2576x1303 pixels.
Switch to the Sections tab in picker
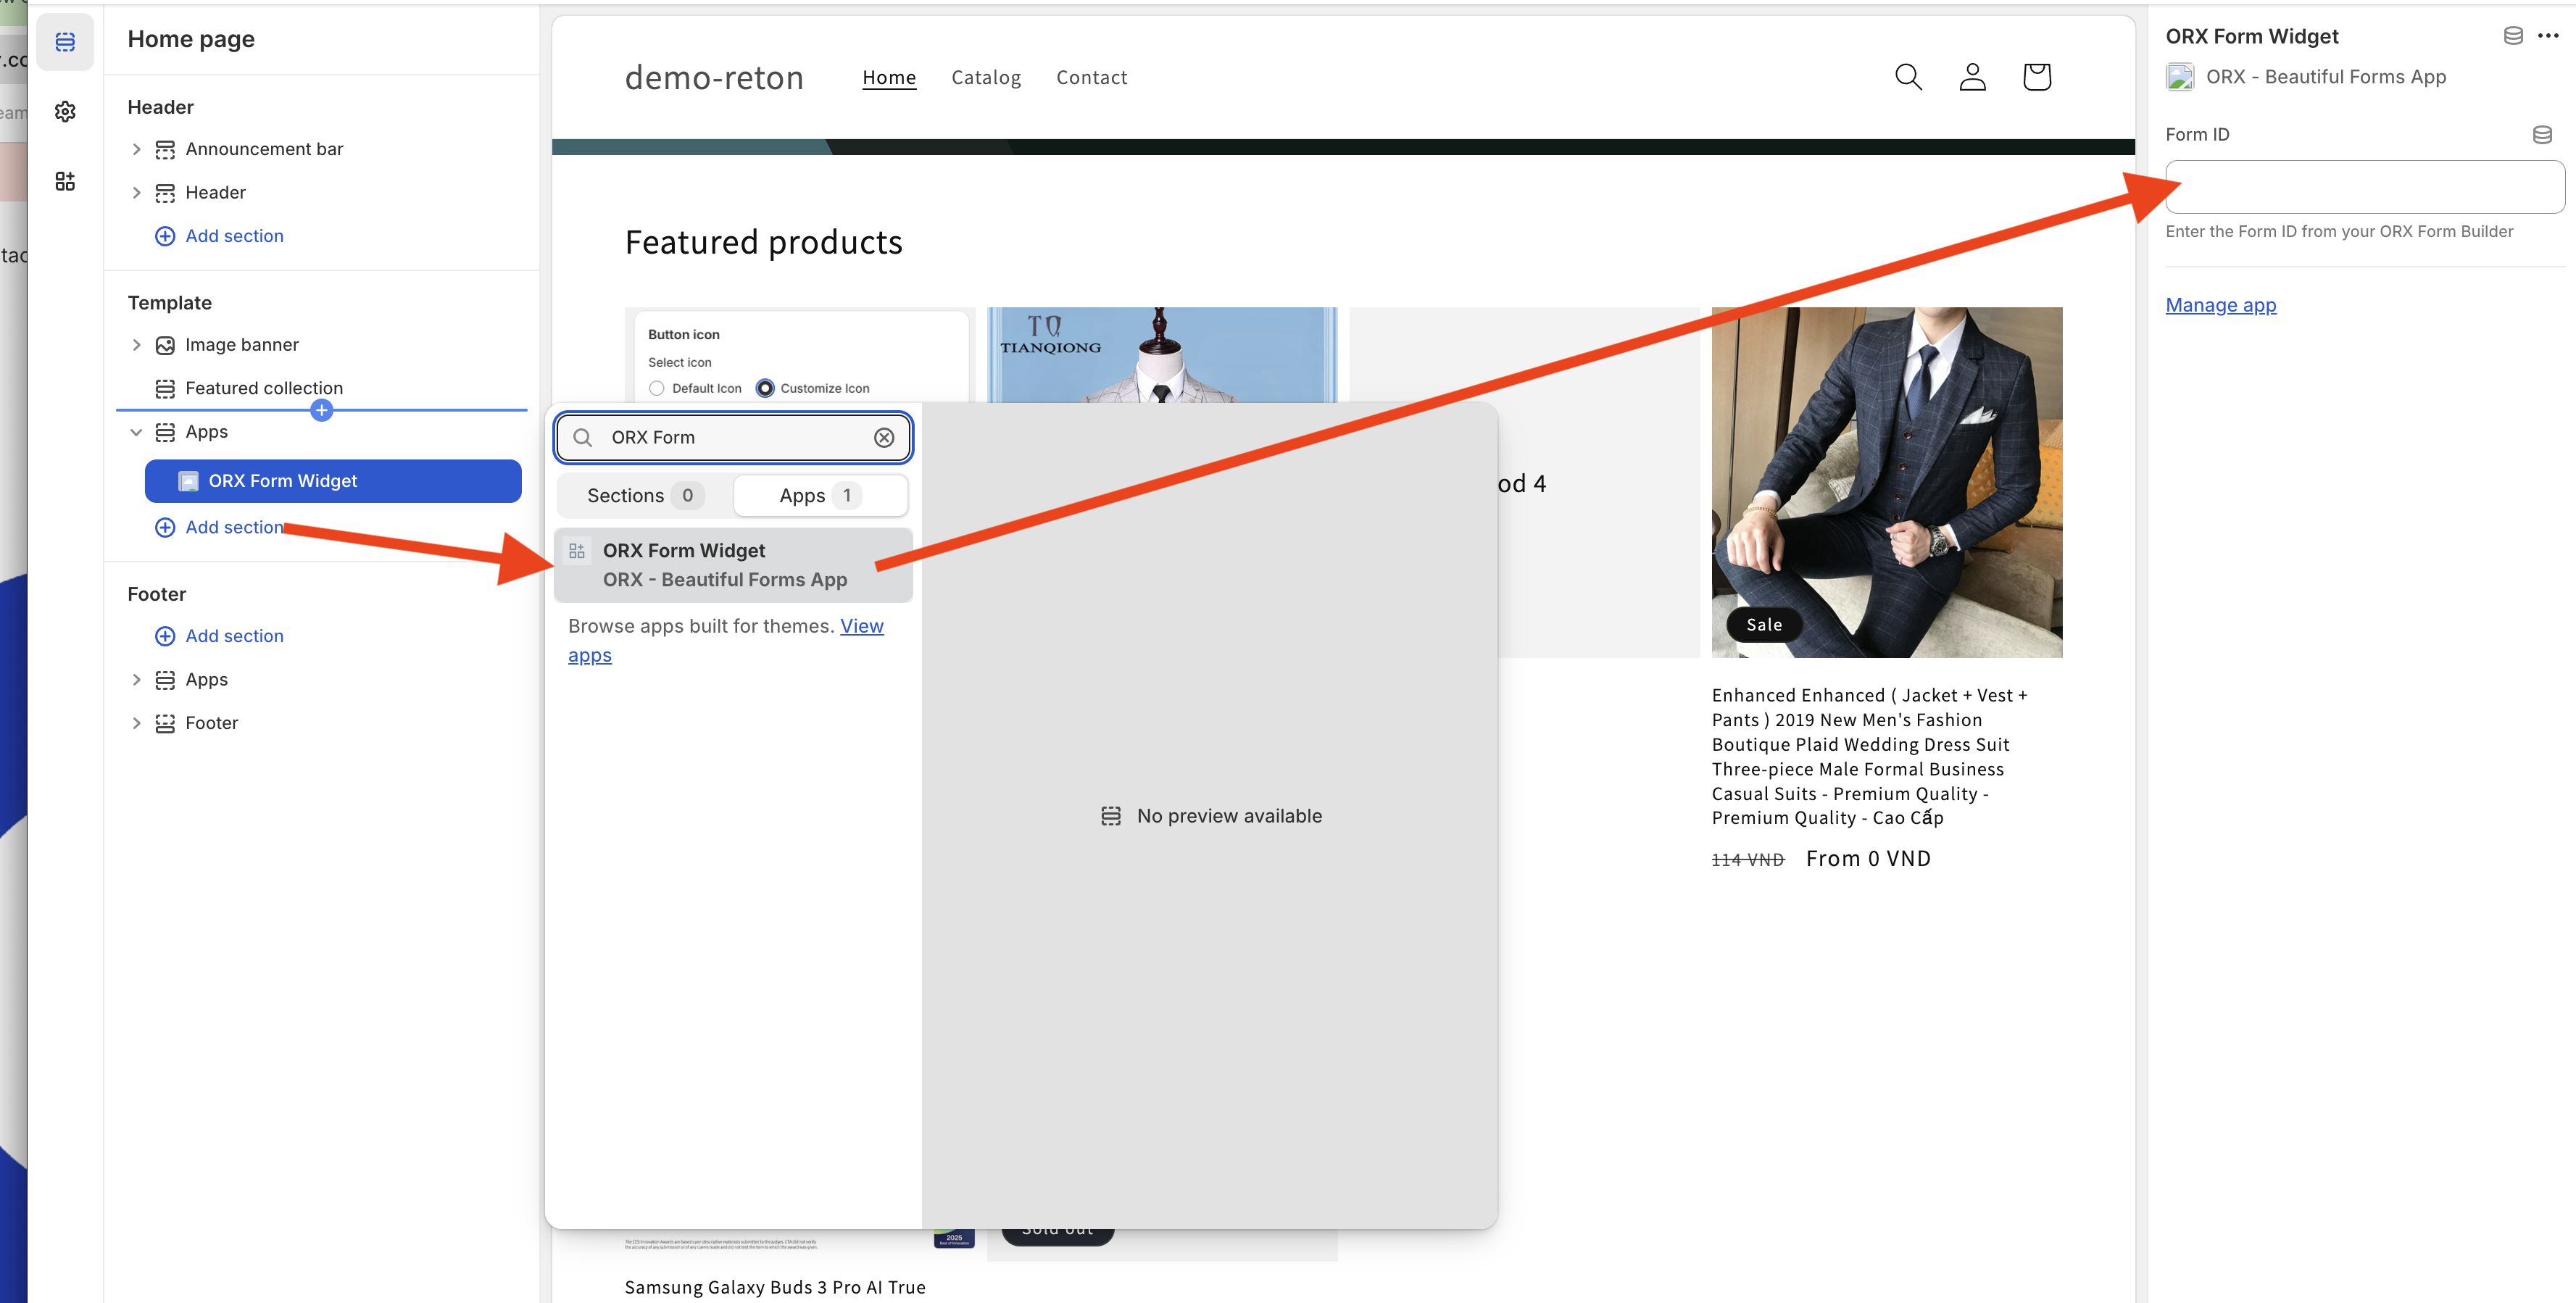(644, 495)
